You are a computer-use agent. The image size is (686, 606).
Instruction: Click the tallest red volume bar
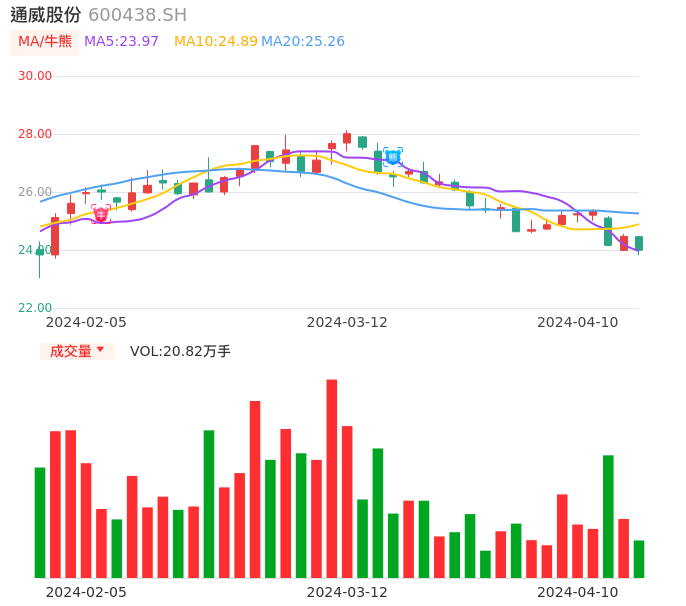[x=332, y=479]
